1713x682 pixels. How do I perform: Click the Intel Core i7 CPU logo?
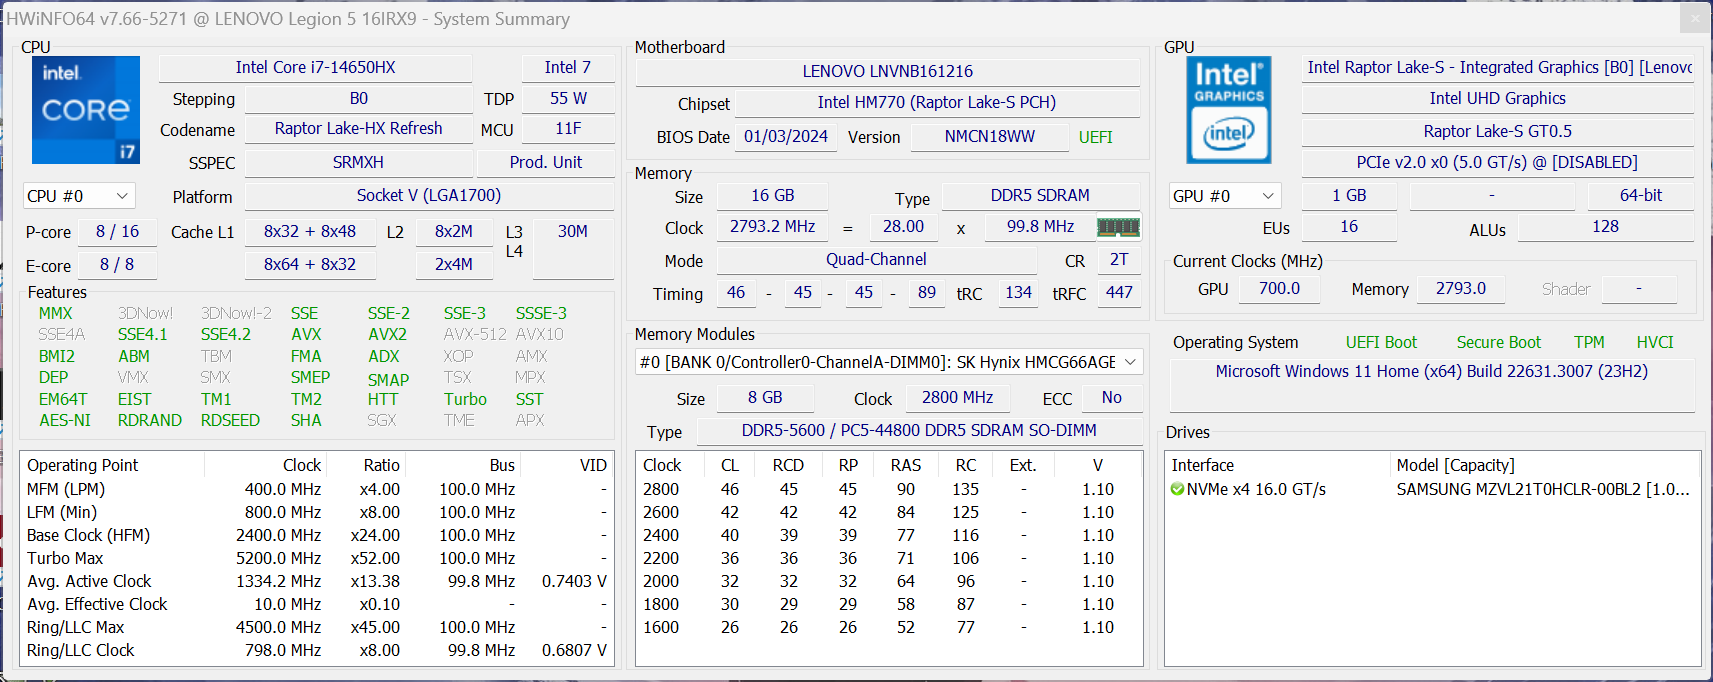[x=86, y=110]
